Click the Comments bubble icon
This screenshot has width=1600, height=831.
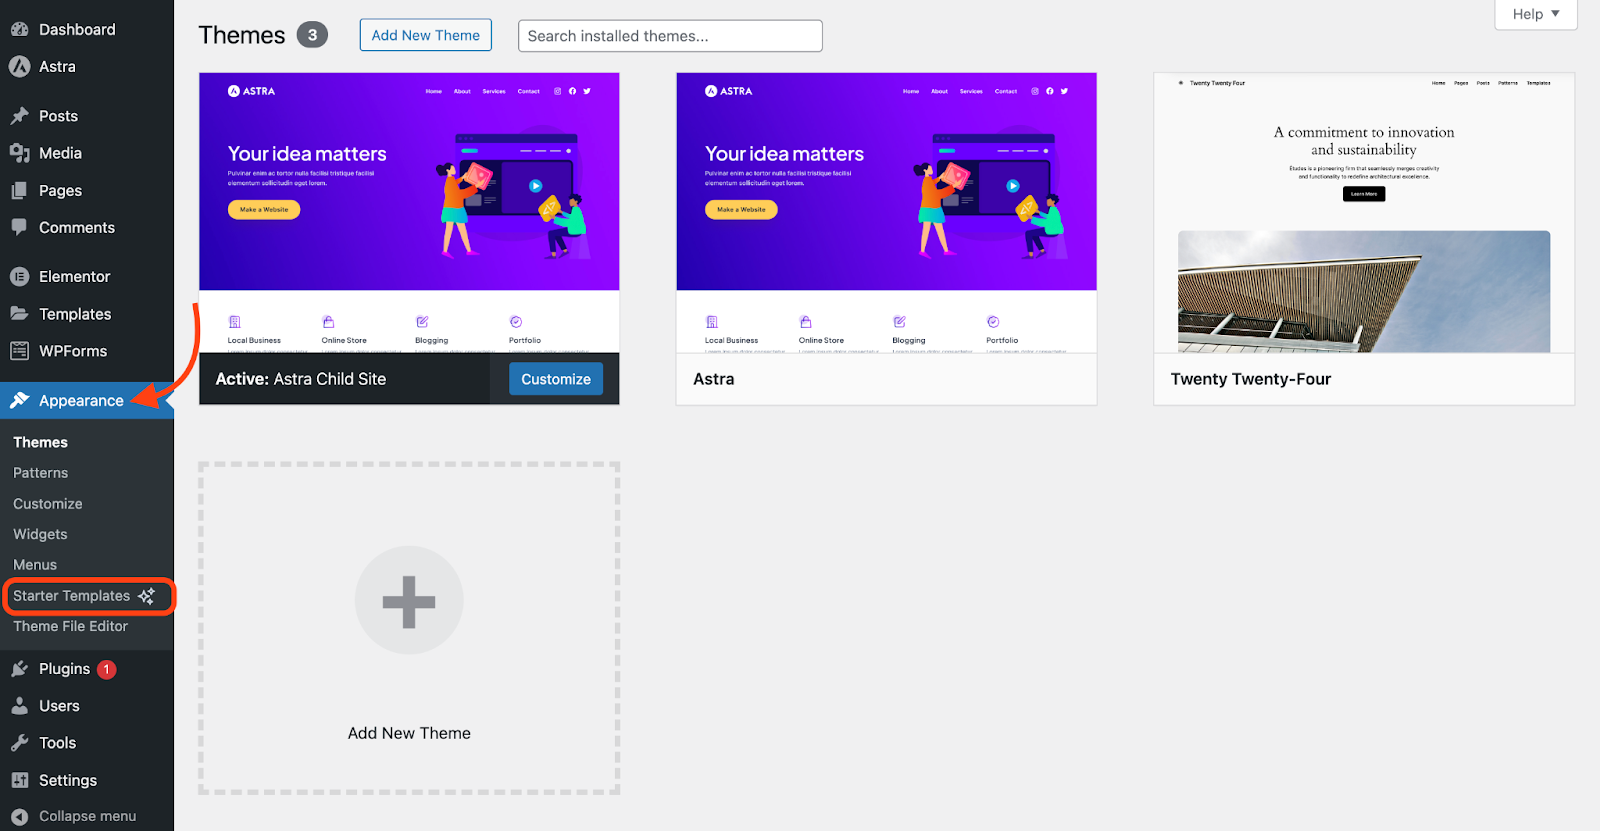click(x=19, y=228)
